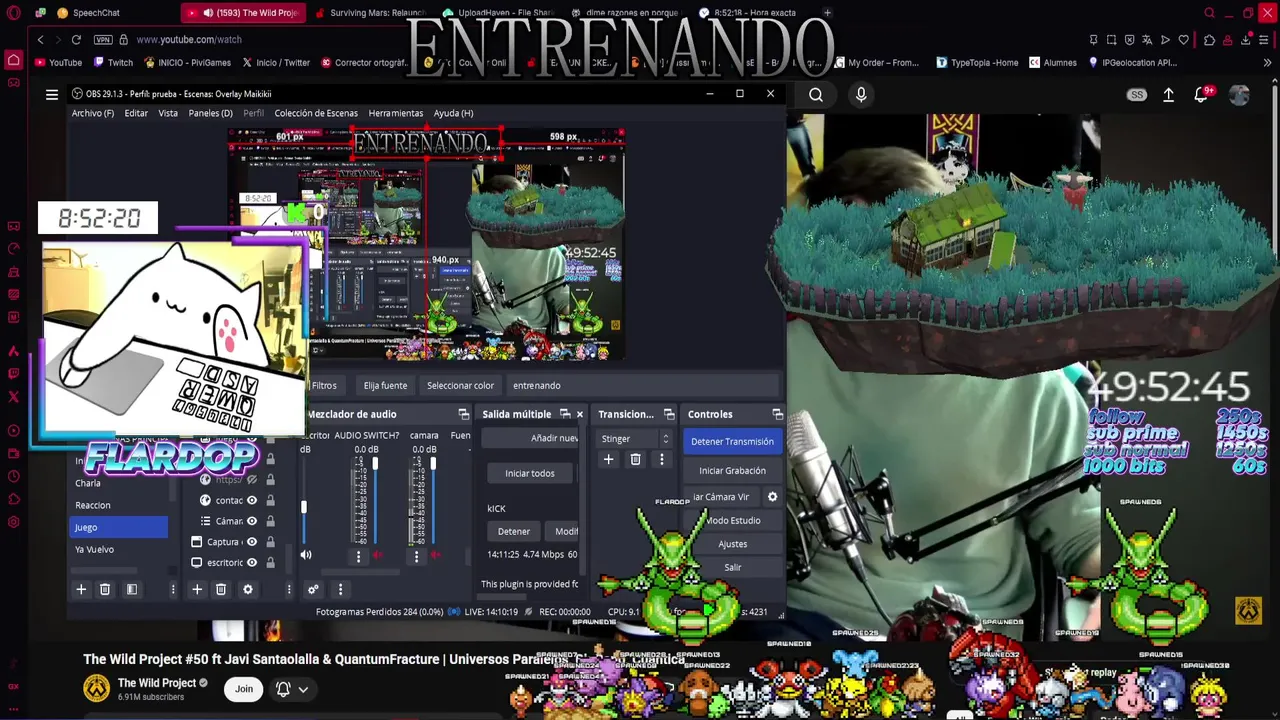Unlock the contac source lock icon
Screen dimensions: 1280x720
click(270, 500)
